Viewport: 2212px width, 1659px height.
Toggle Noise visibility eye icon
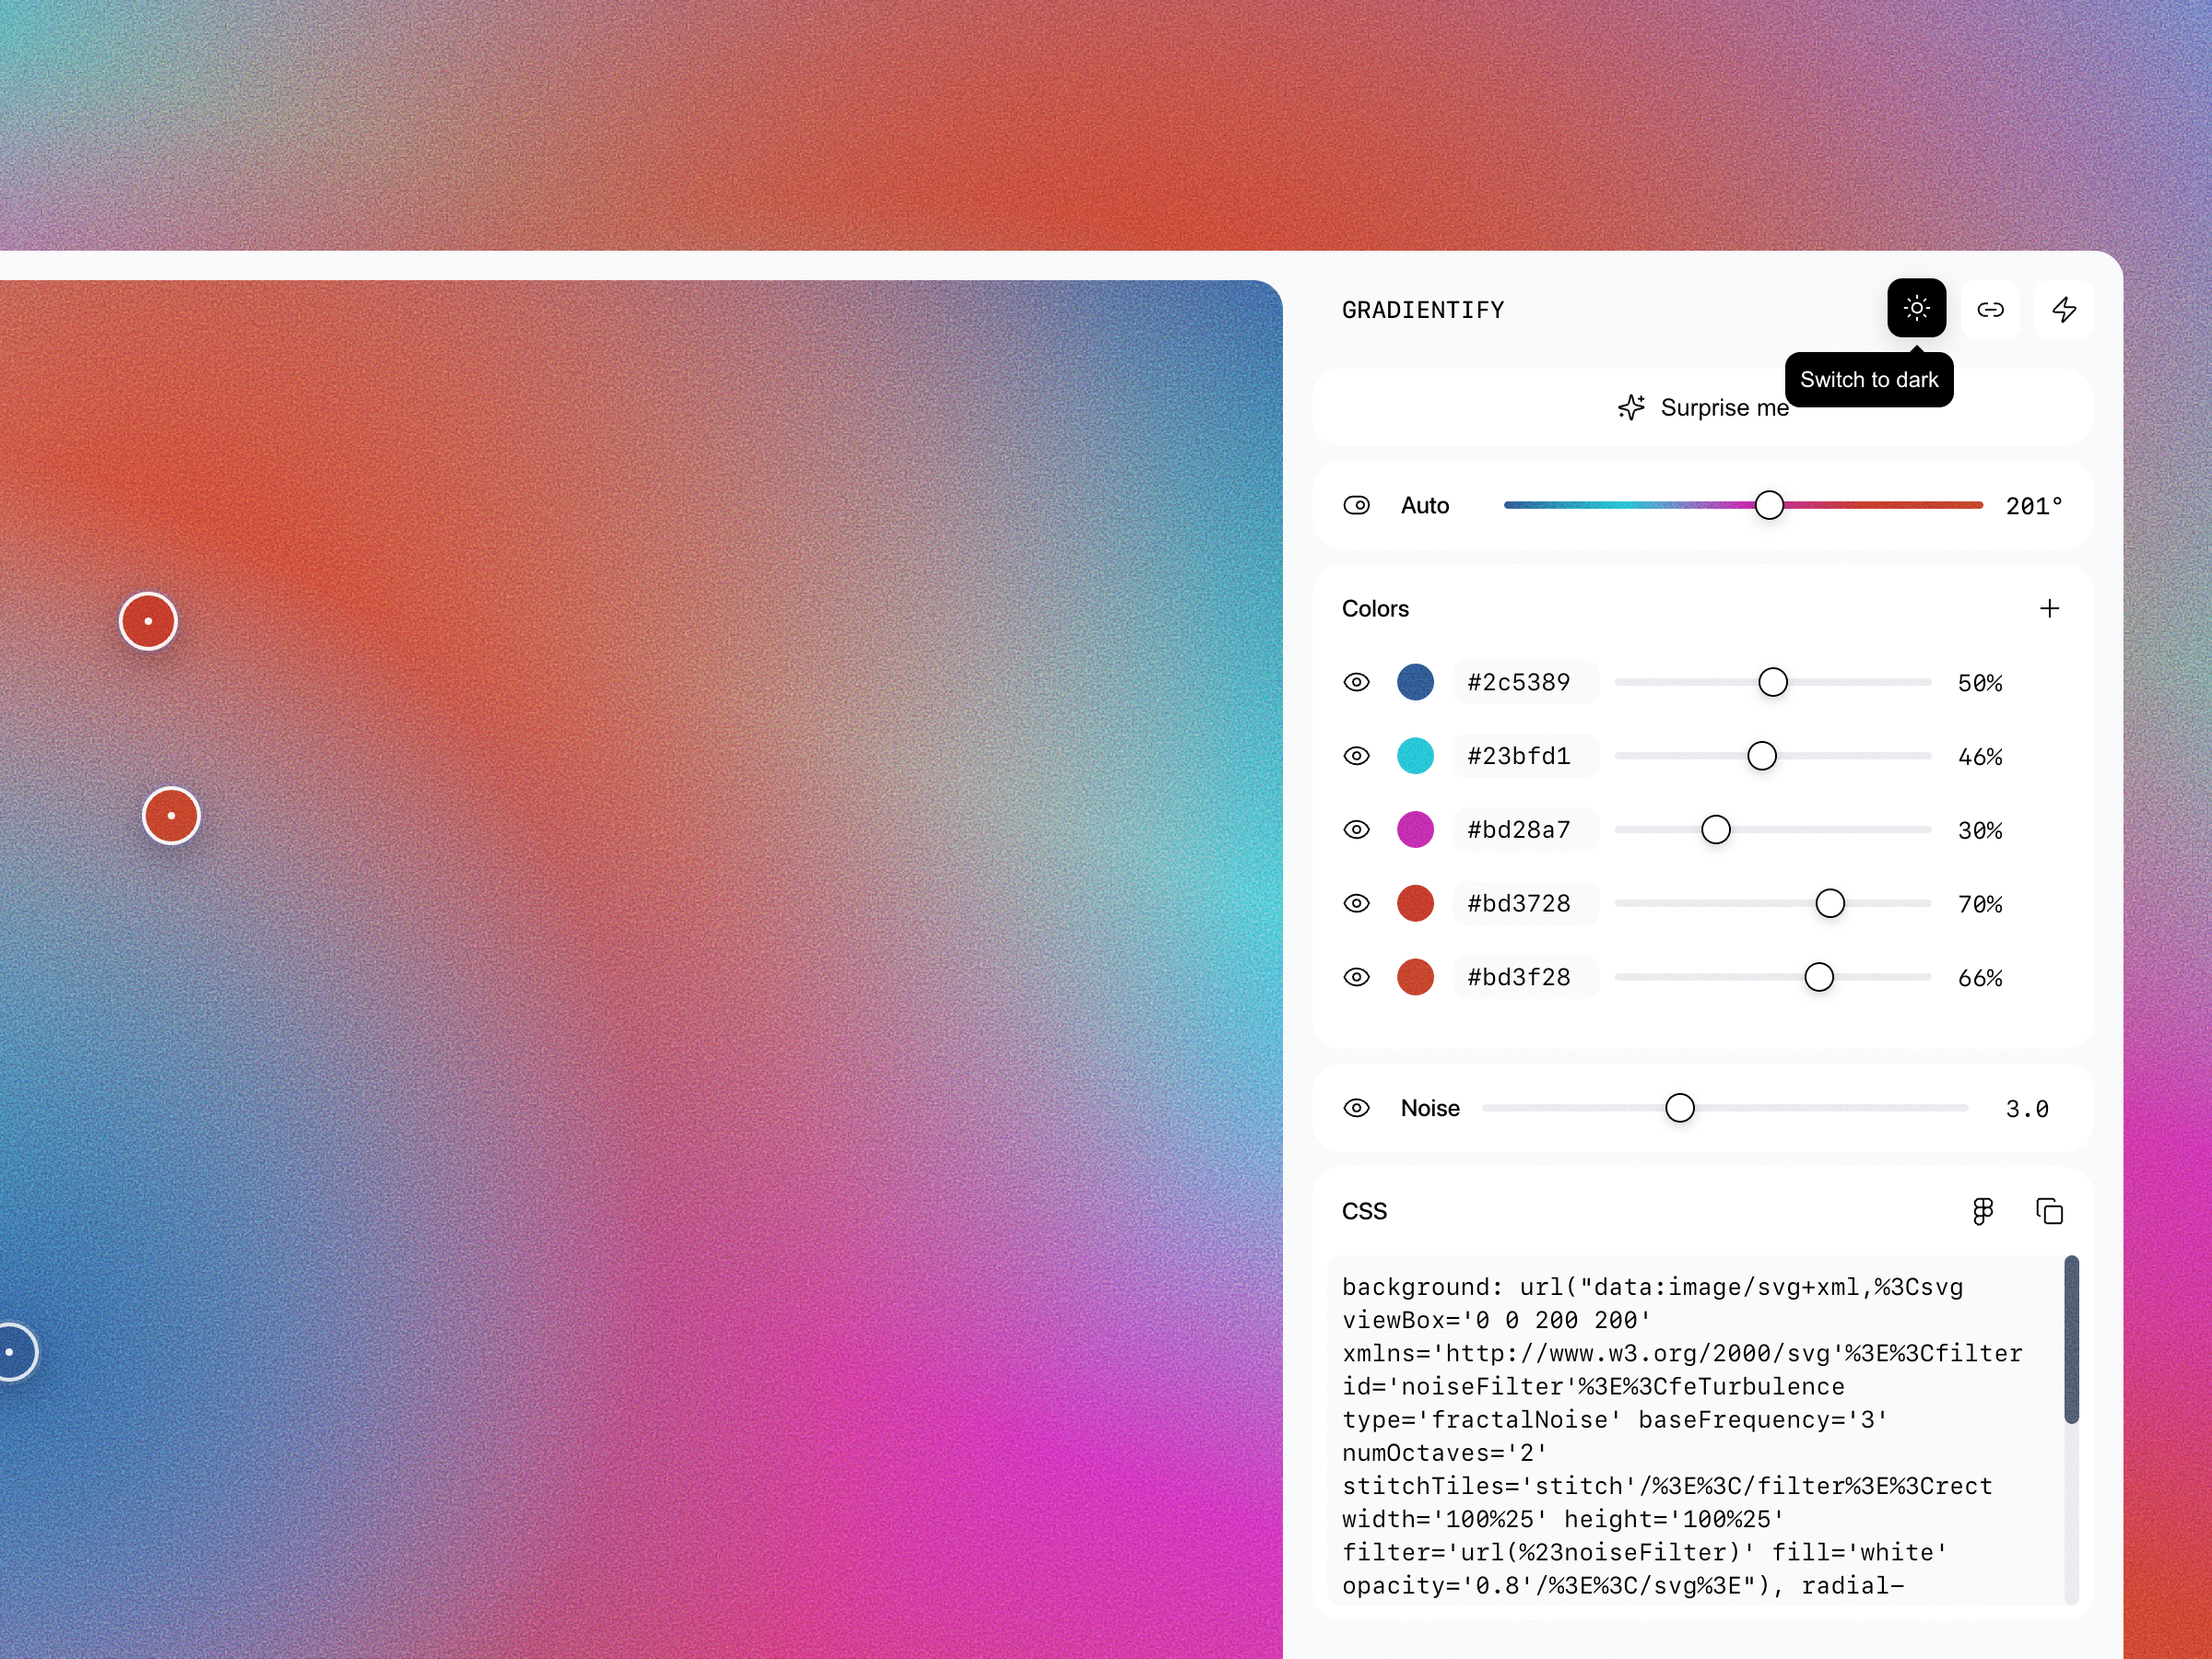coord(1356,1108)
